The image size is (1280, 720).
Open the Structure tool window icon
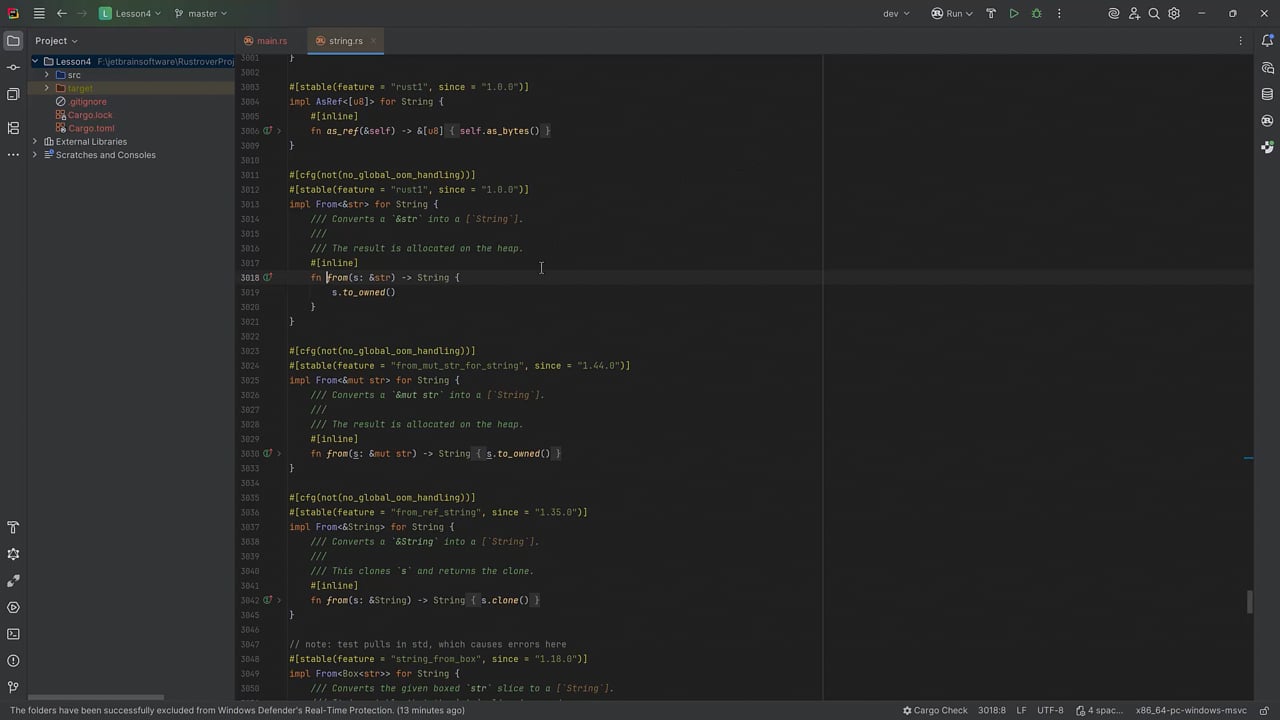[x=13, y=128]
